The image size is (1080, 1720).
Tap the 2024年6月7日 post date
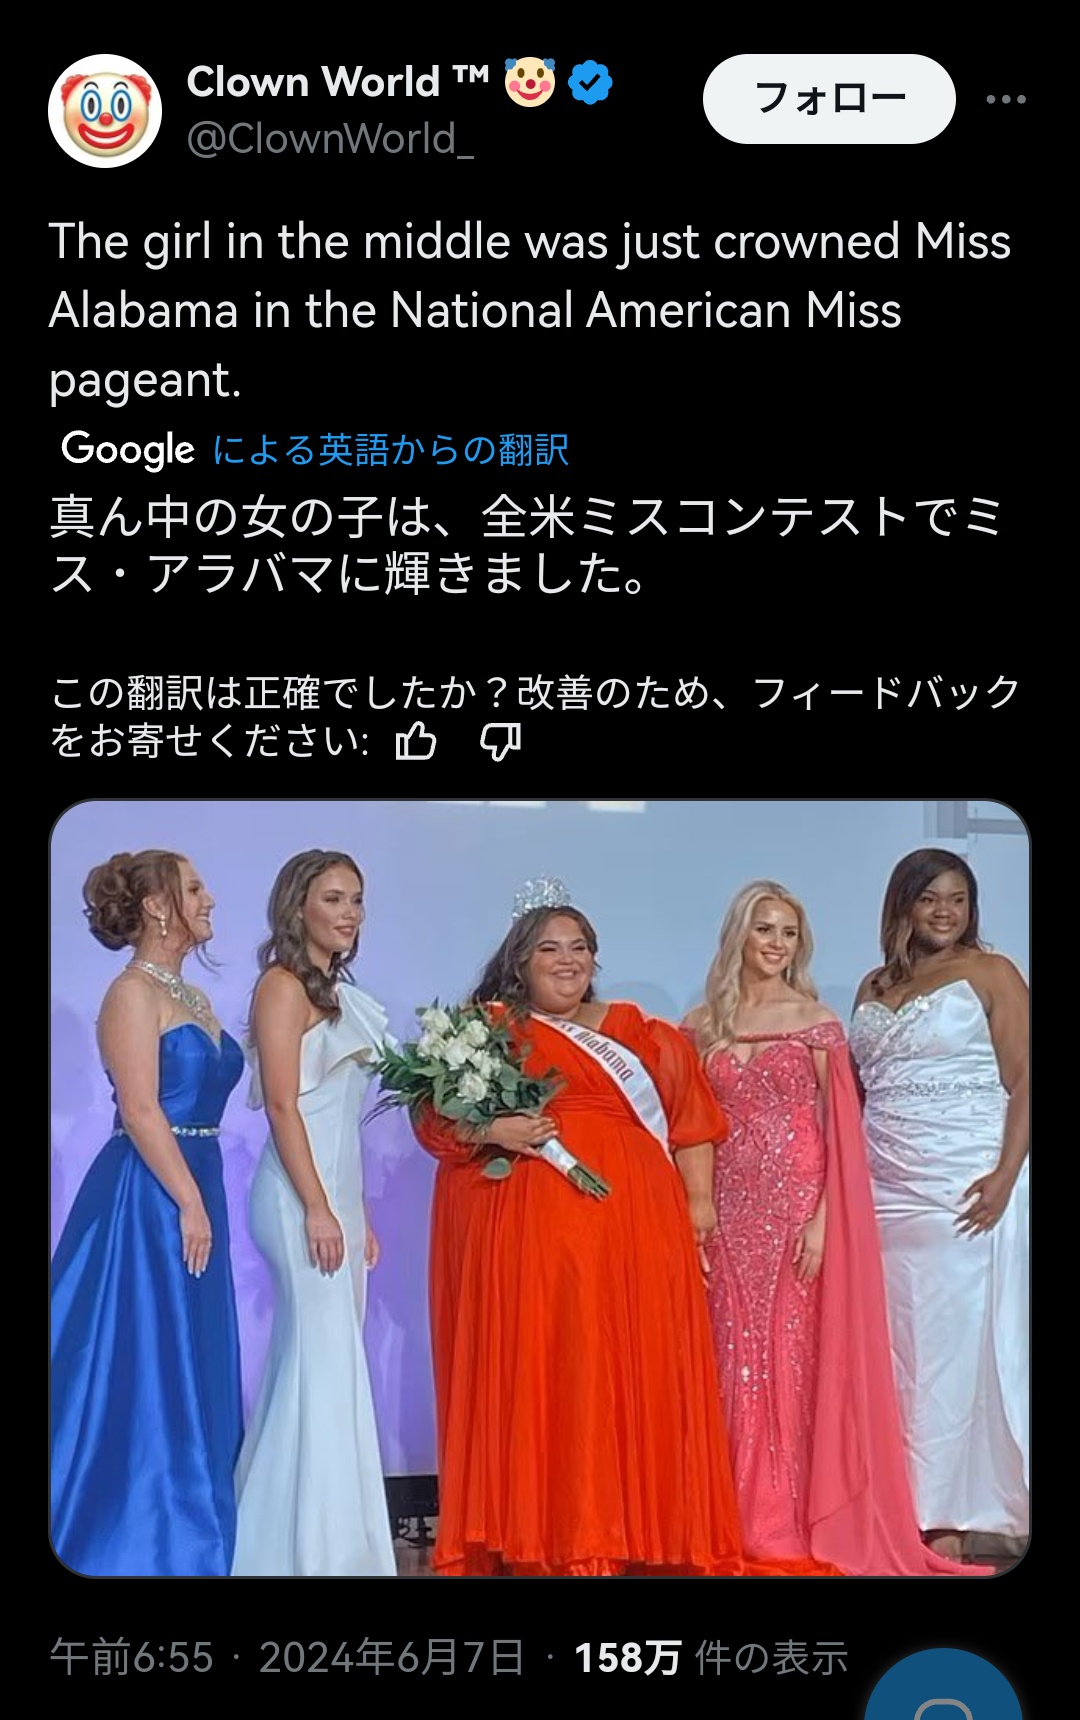[392, 1657]
